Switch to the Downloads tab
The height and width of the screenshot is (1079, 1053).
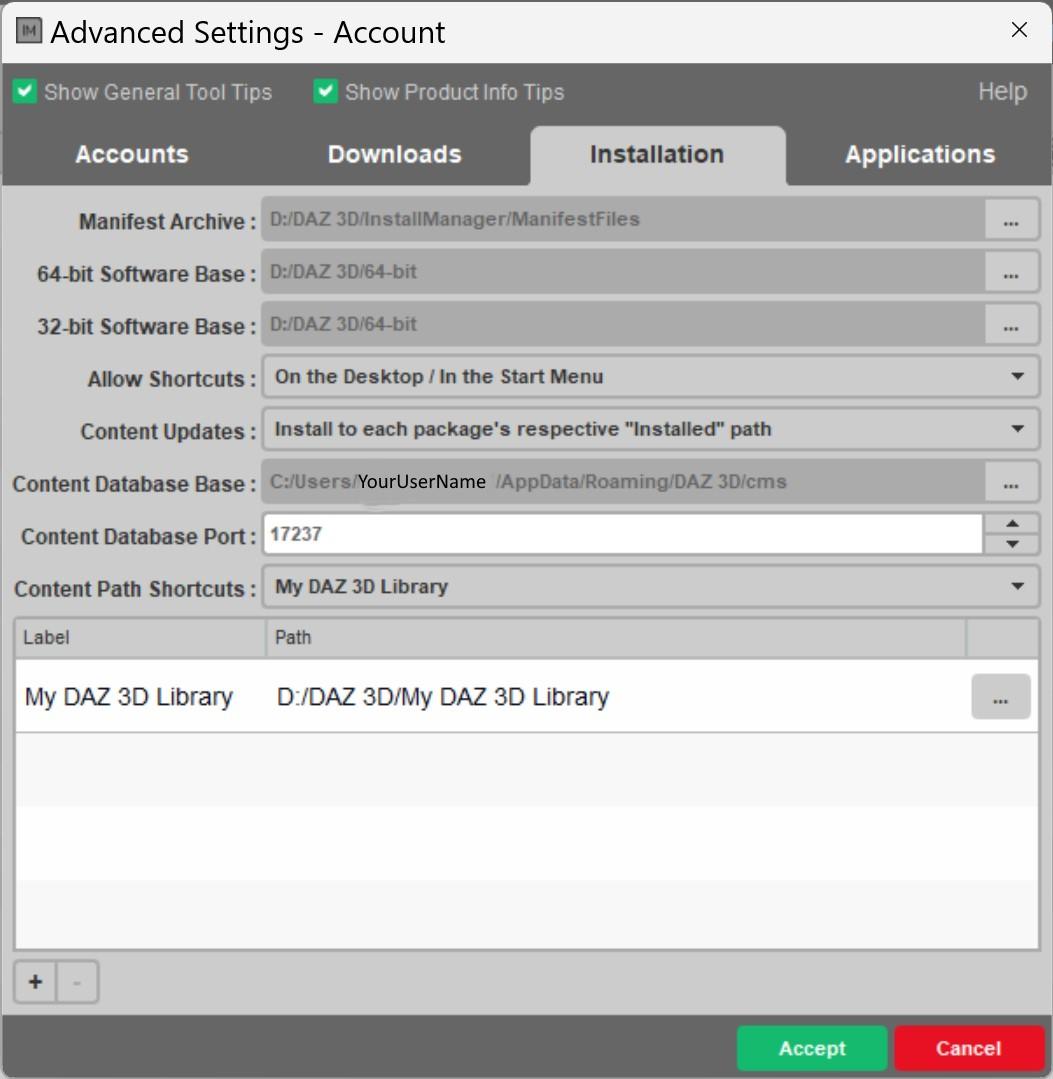[x=394, y=155]
